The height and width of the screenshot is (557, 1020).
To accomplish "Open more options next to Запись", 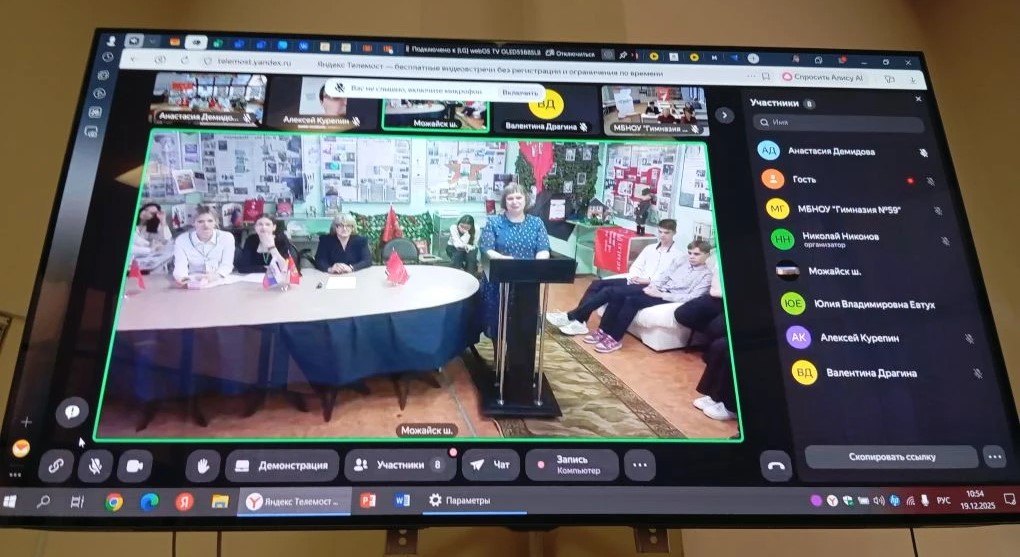I will 639,465.
